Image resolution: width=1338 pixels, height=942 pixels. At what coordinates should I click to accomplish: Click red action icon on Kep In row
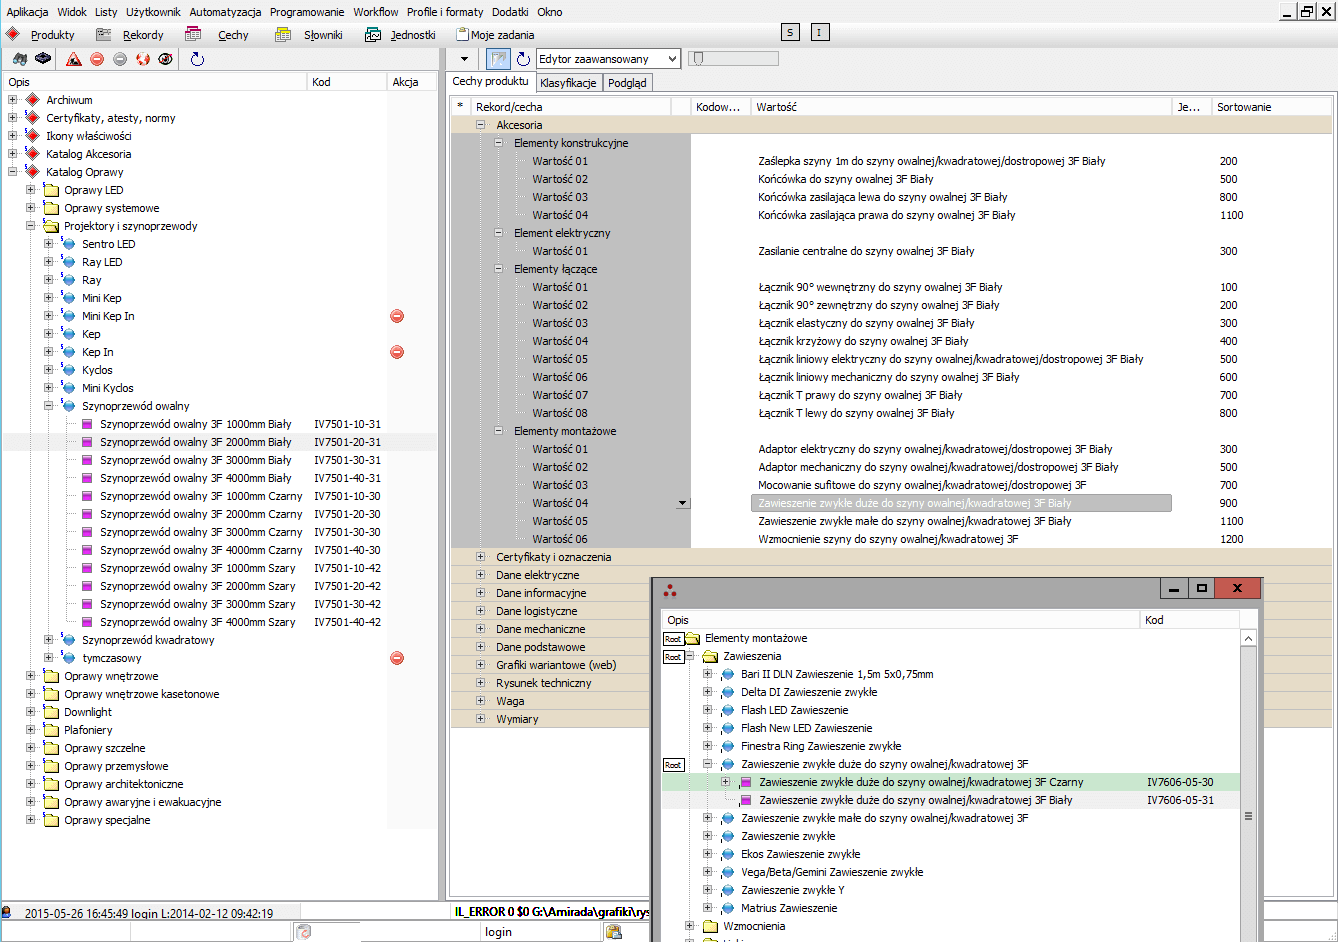[397, 352]
